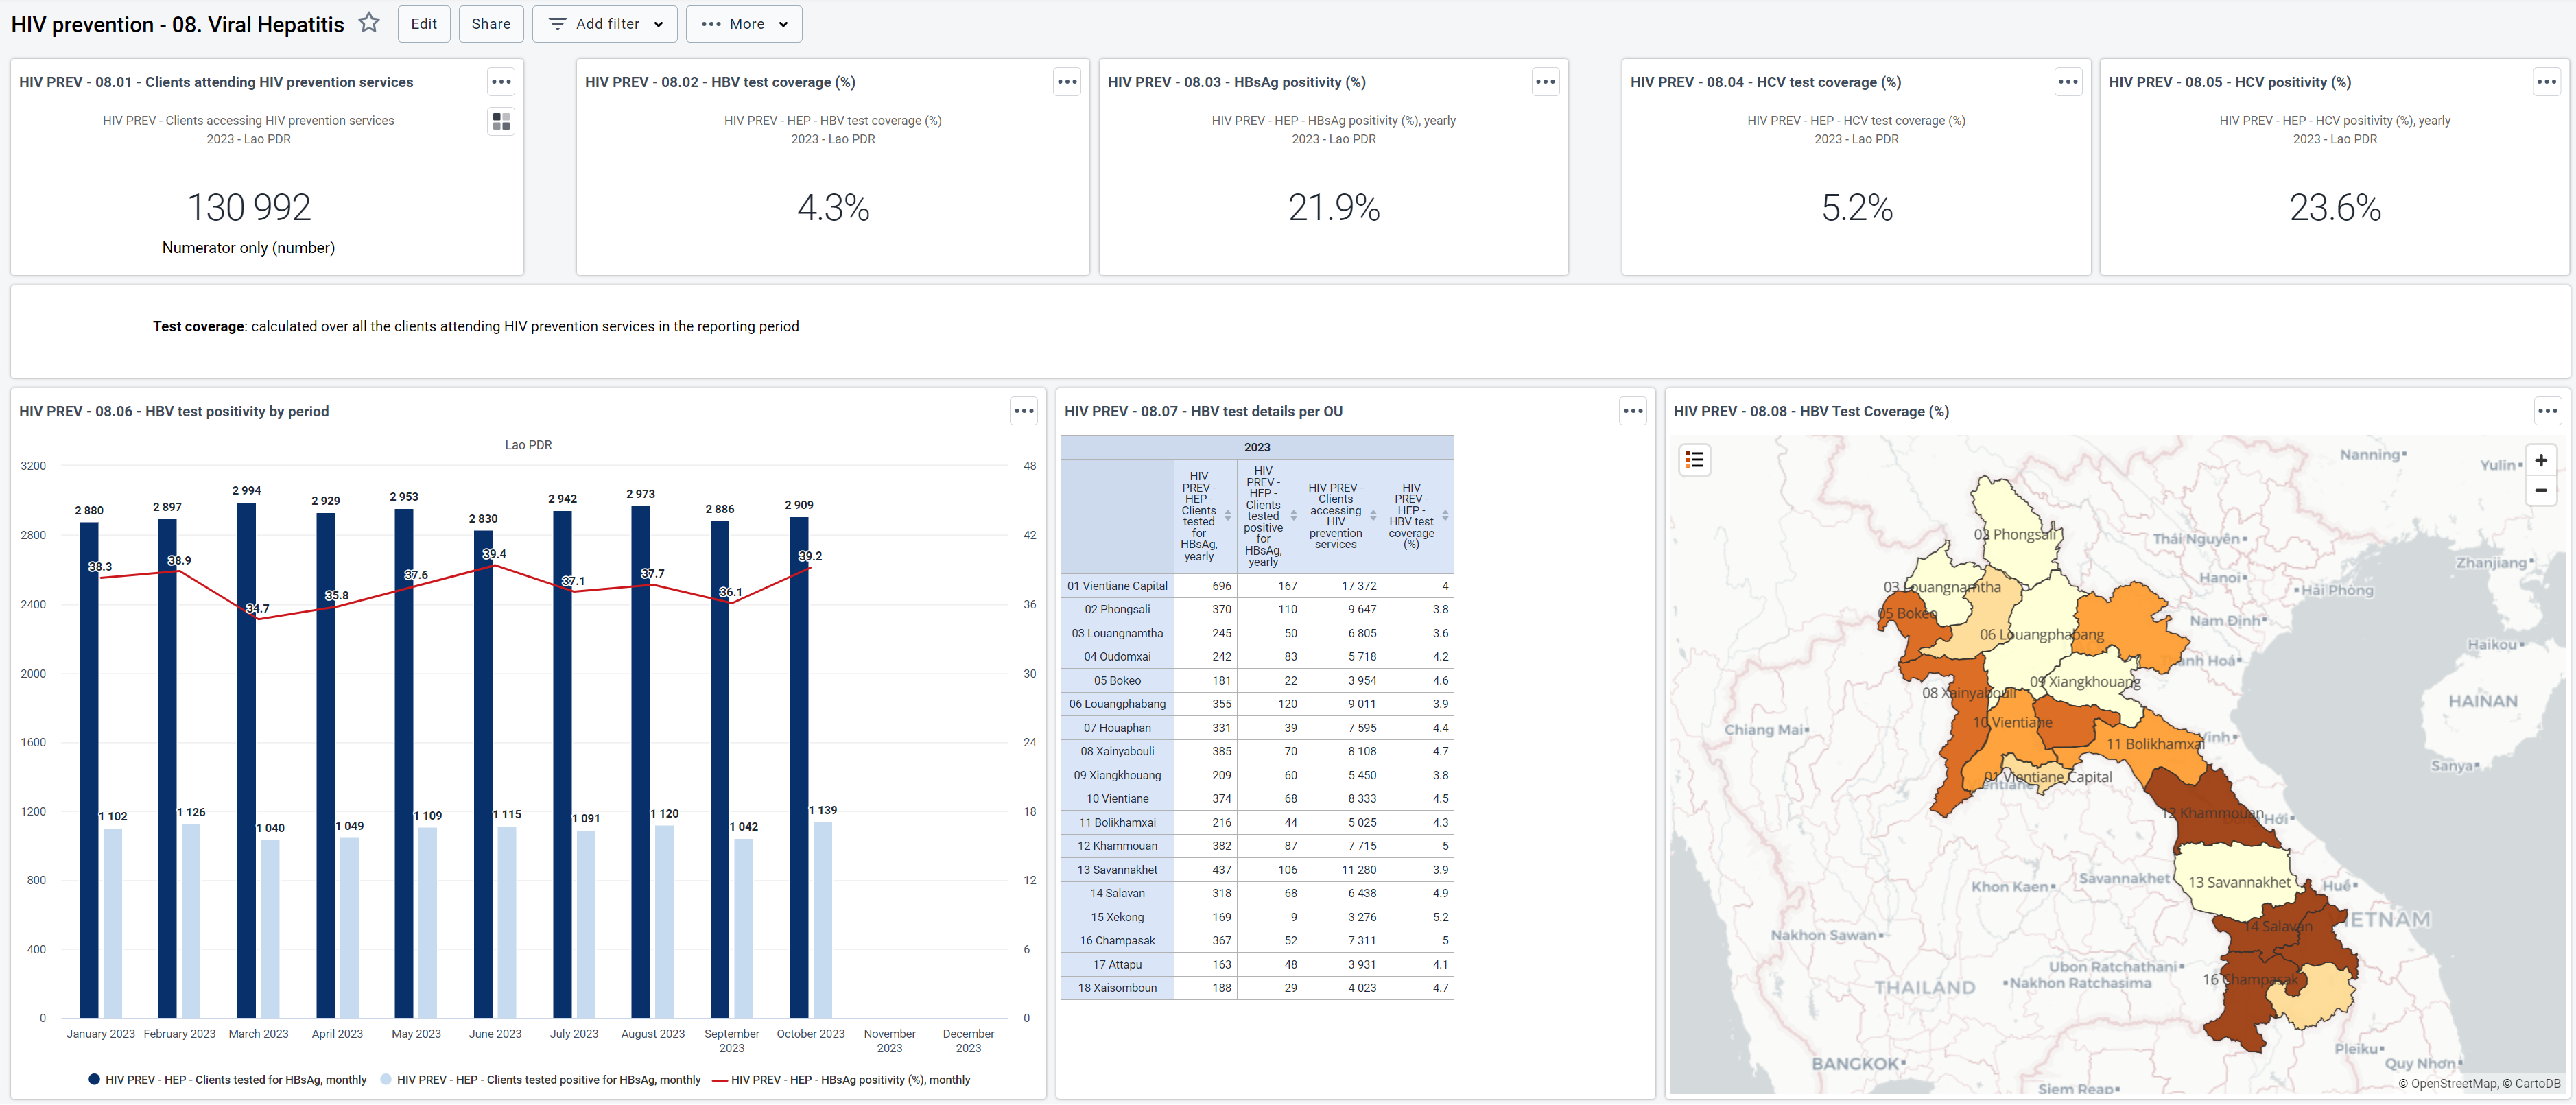This screenshot has width=2576, height=1105.
Task: Expand the More dropdown menu
Action: tap(744, 24)
